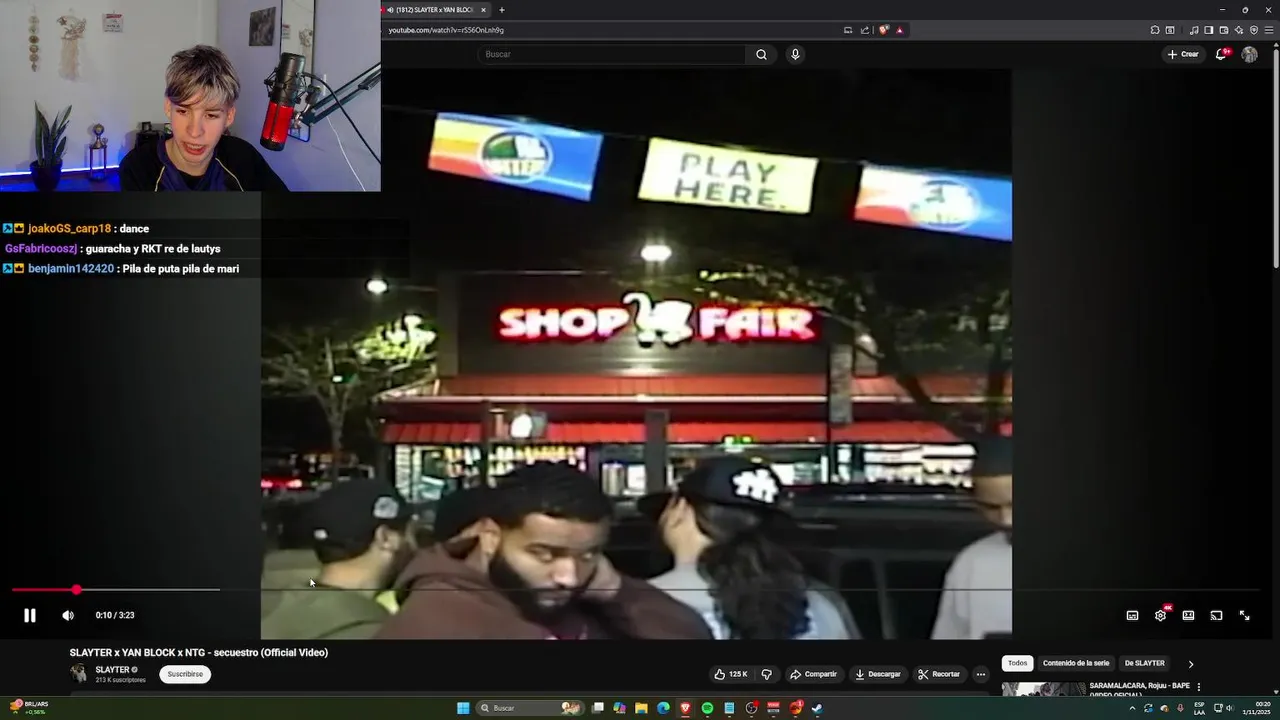Select the Contenido de la serie chip
The width and height of the screenshot is (1280, 720).
(1076, 663)
